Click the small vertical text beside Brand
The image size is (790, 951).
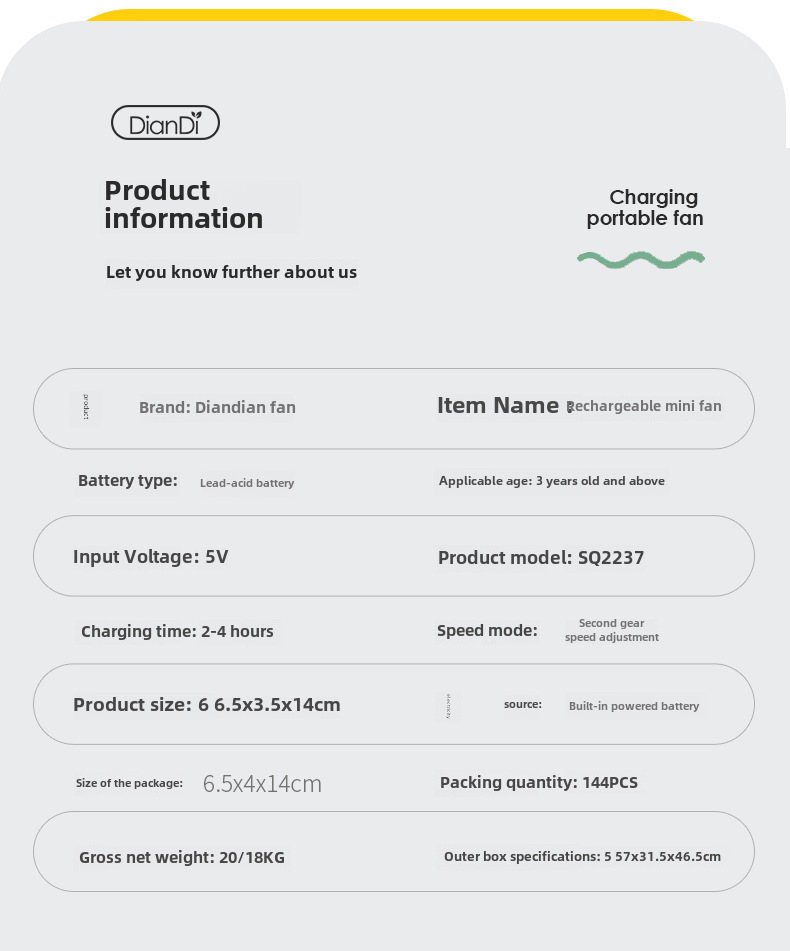pos(87,407)
